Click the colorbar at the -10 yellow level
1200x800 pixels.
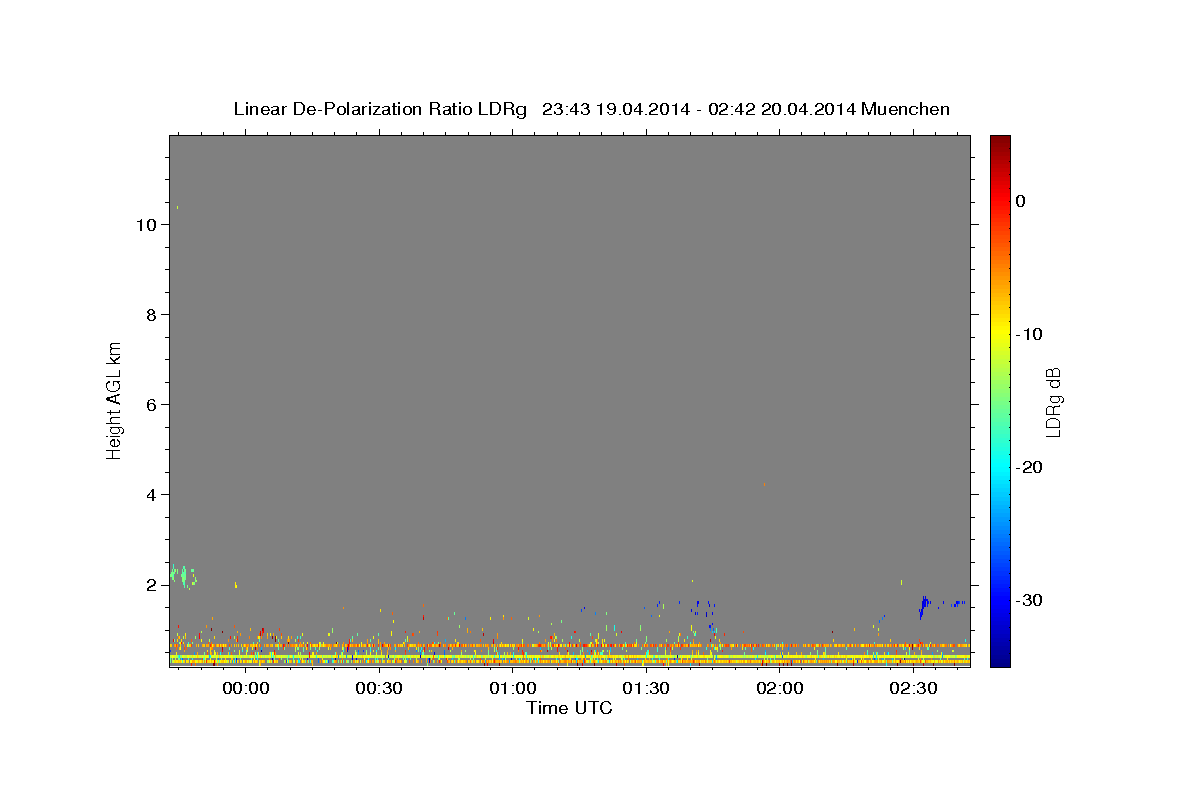pyautogui.click(x=1000, y=334)
